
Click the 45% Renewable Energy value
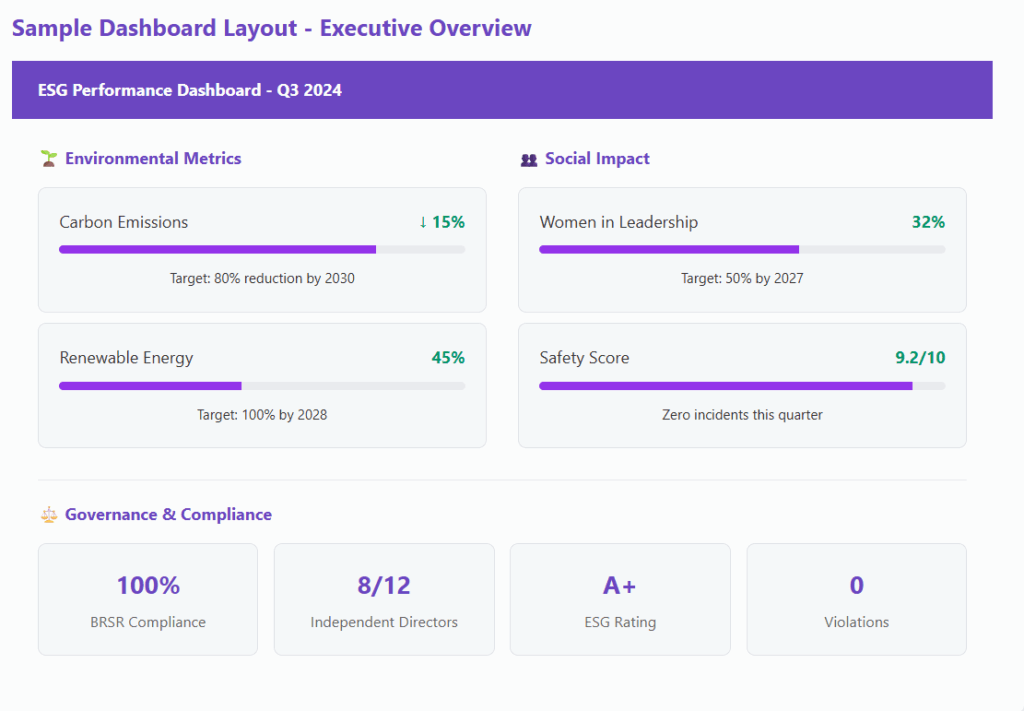click(x=448, y=358)
